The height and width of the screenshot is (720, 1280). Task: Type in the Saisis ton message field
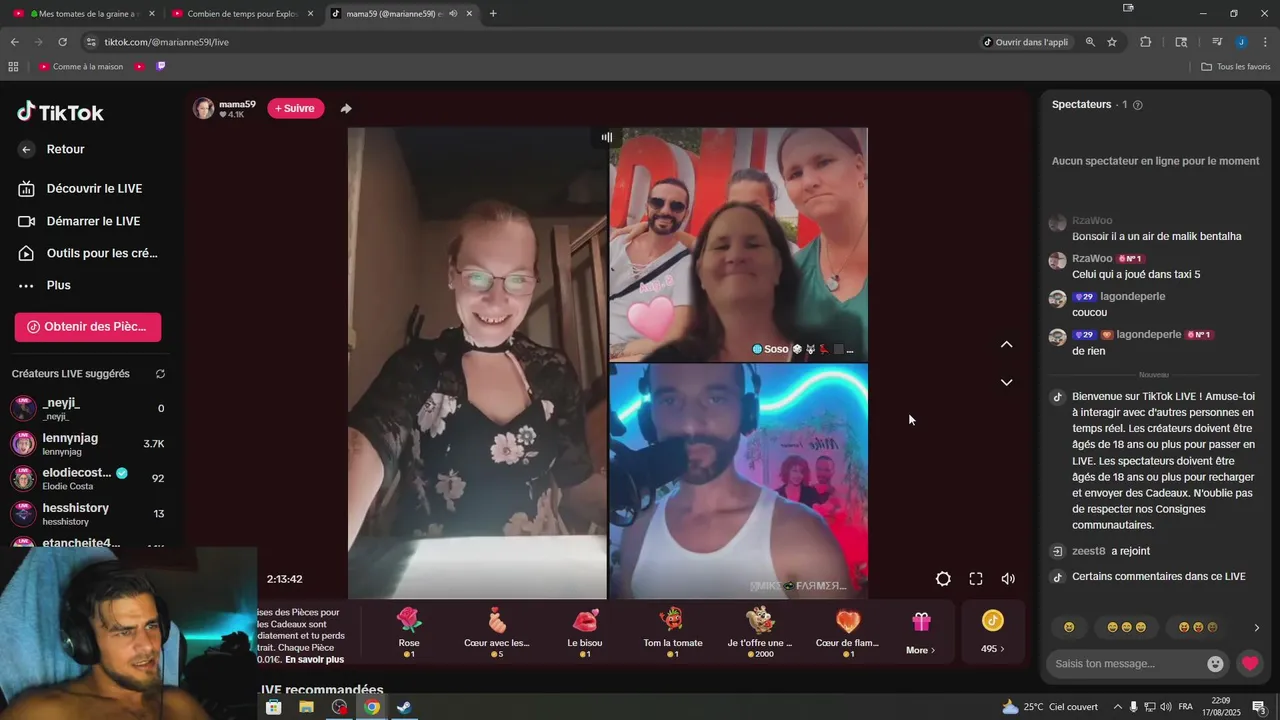[1126, 664]
